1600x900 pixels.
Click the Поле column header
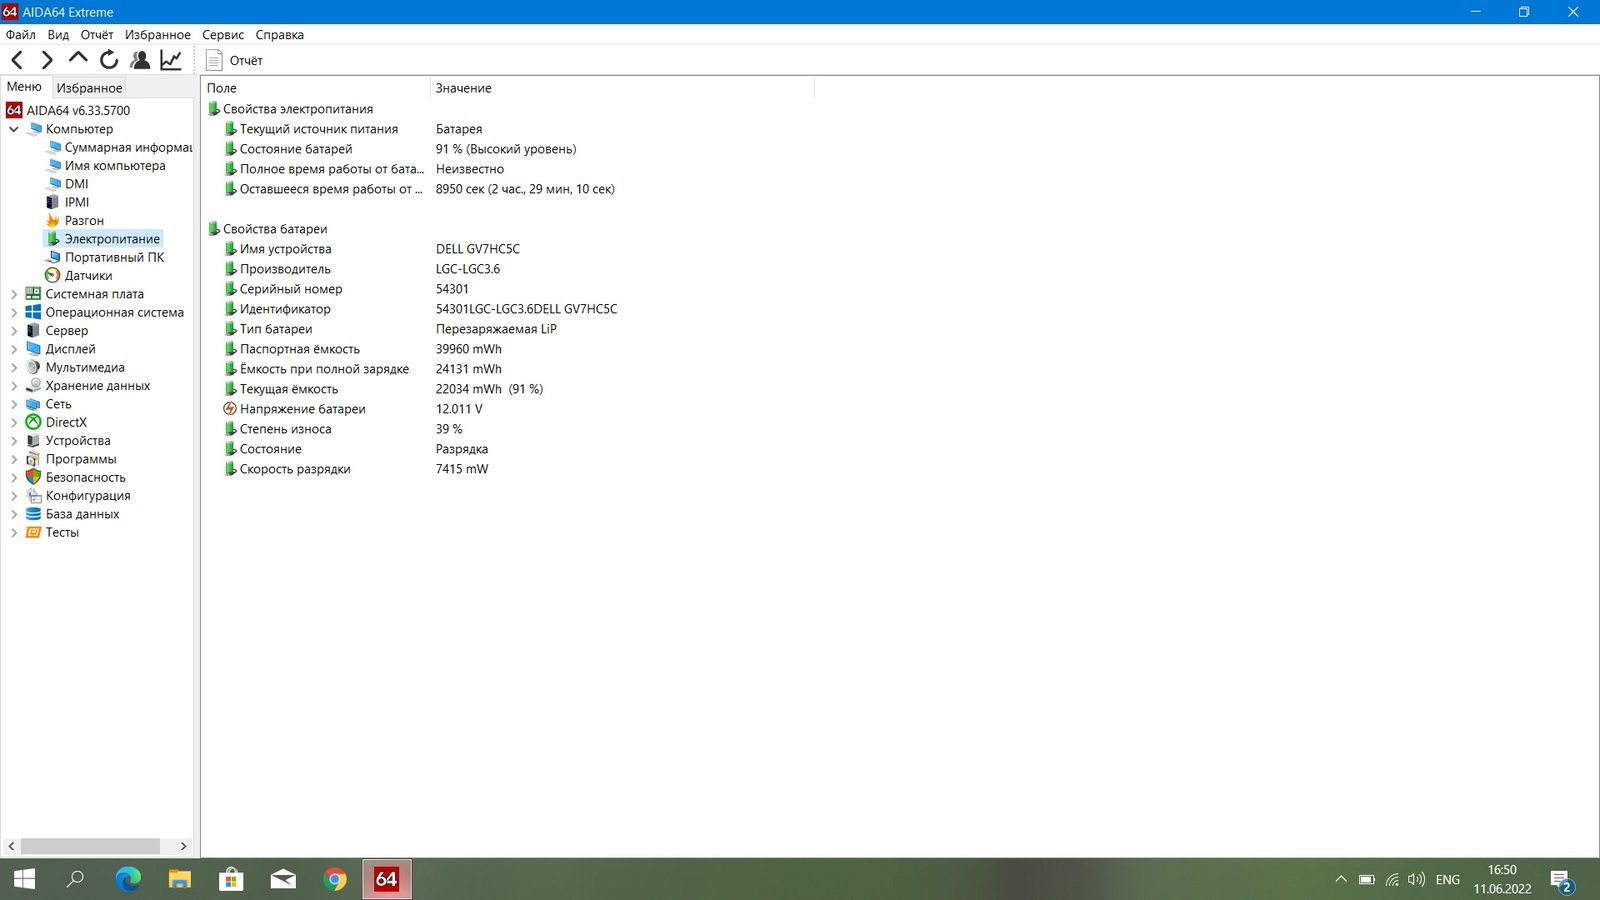click(315, 88)
